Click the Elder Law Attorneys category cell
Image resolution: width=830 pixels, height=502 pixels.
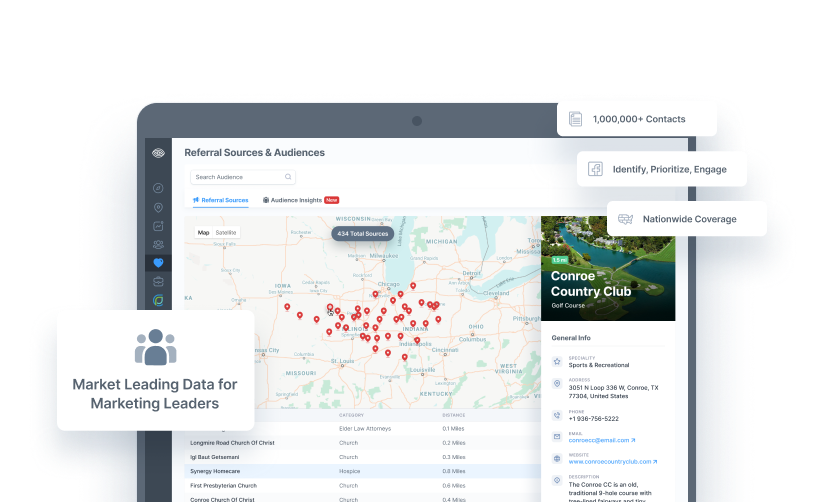pos(365,429)
